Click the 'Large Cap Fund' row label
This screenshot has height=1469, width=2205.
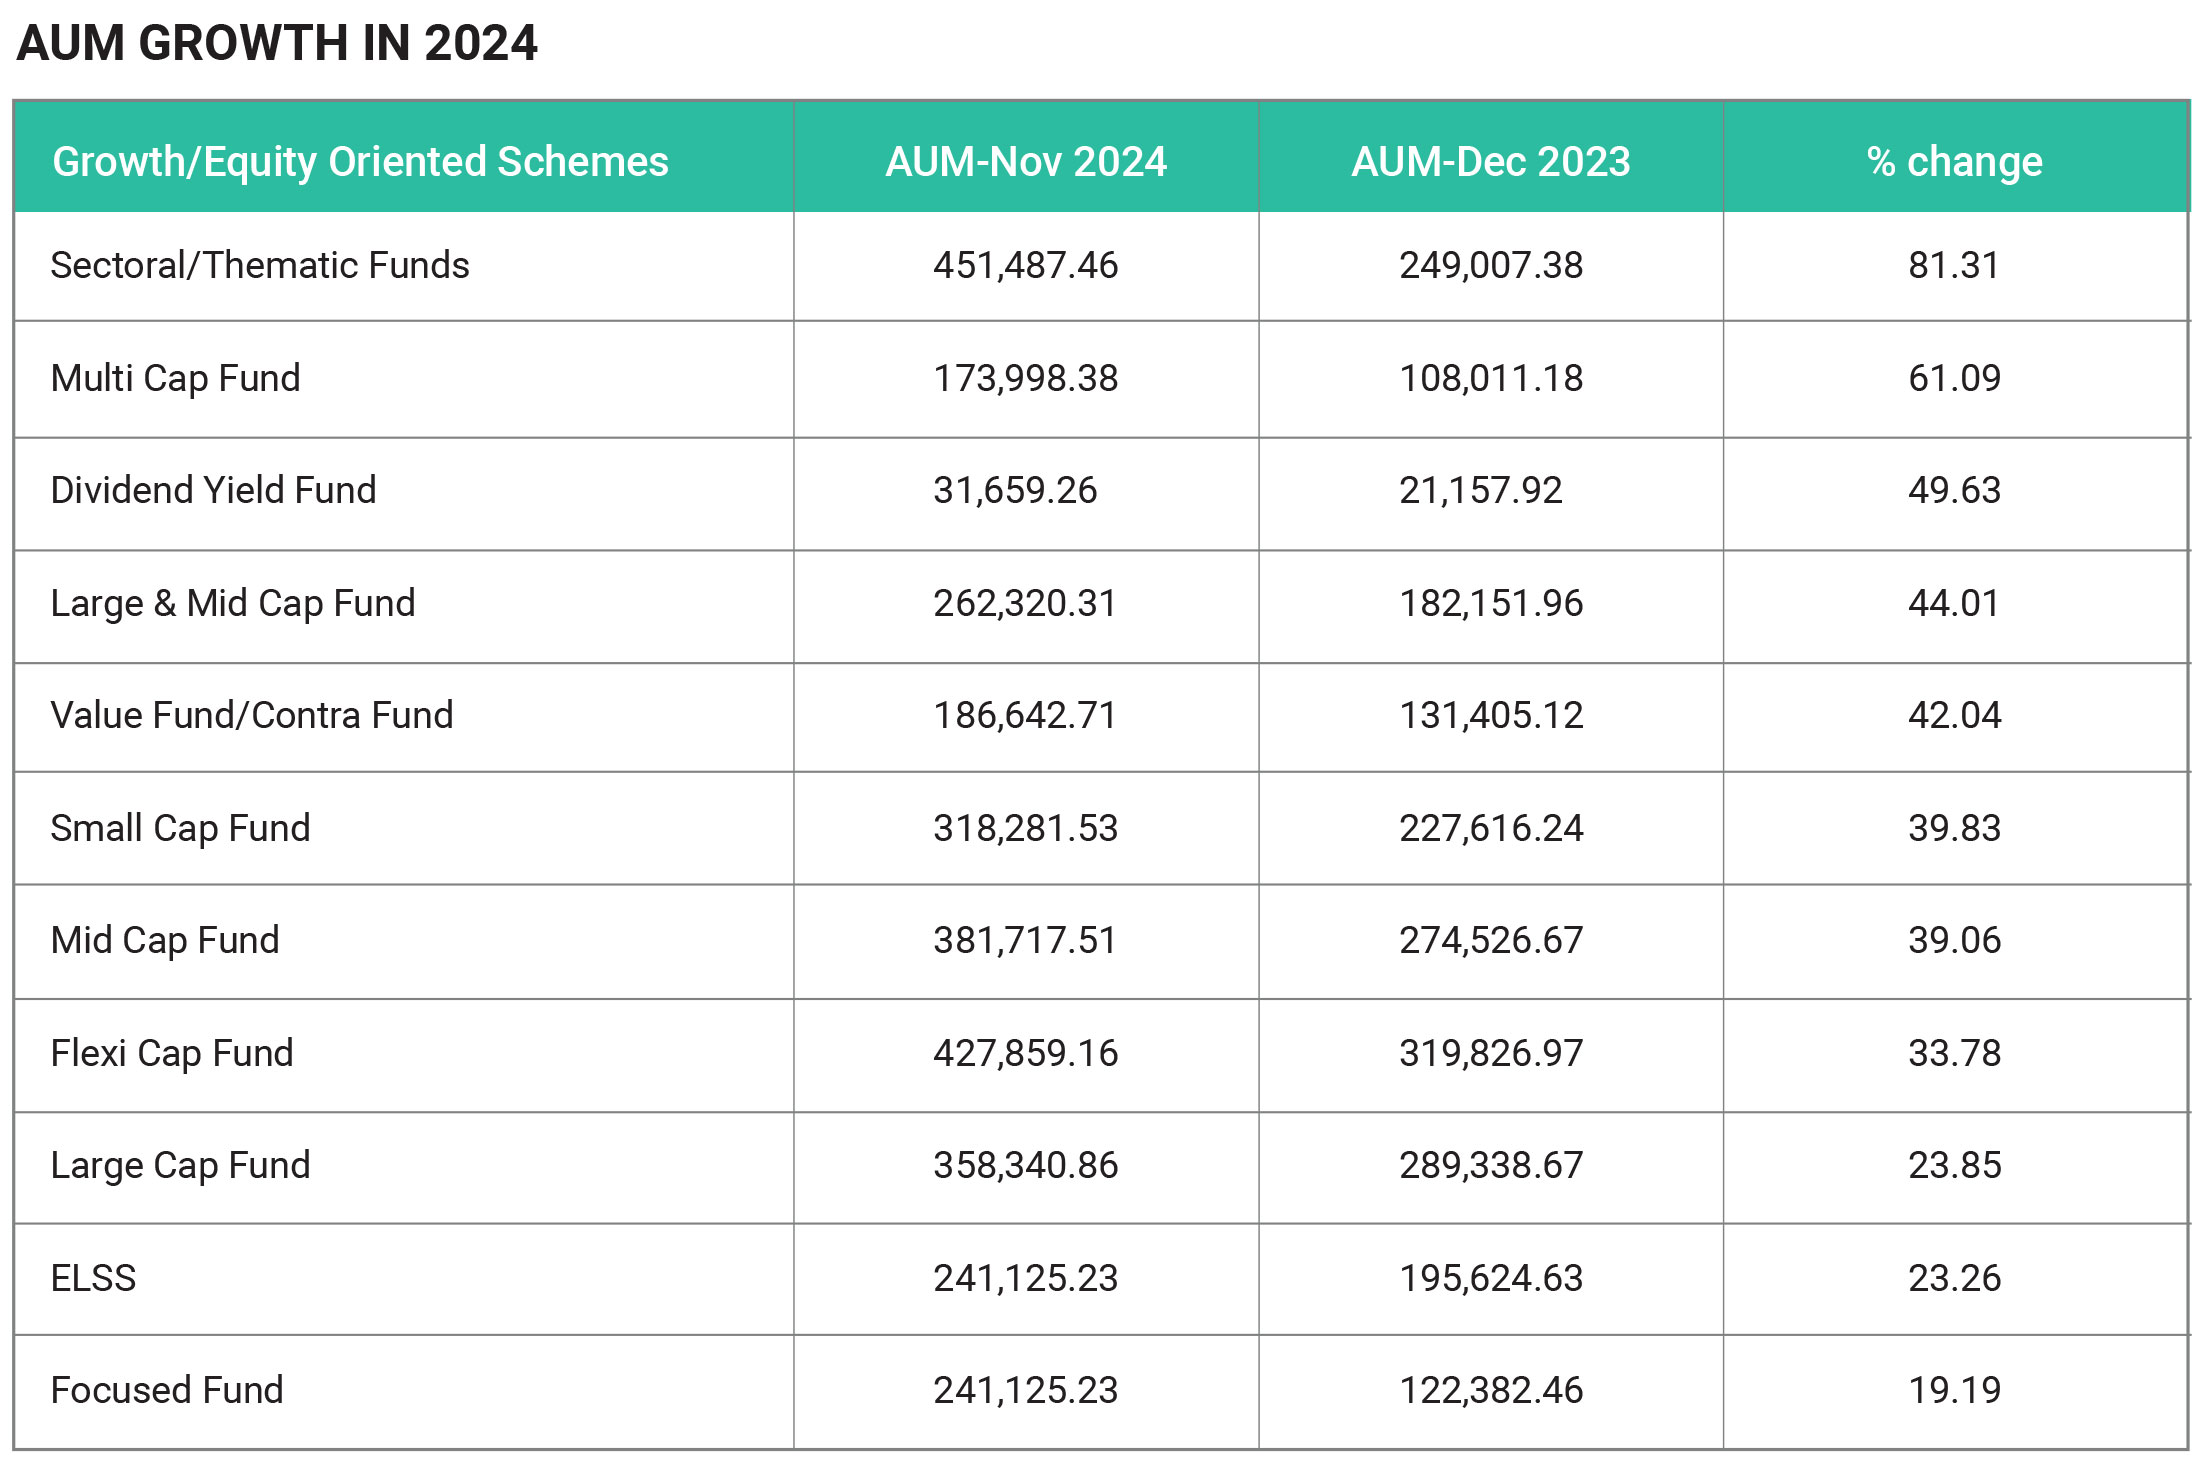[x=180, y=1165]
